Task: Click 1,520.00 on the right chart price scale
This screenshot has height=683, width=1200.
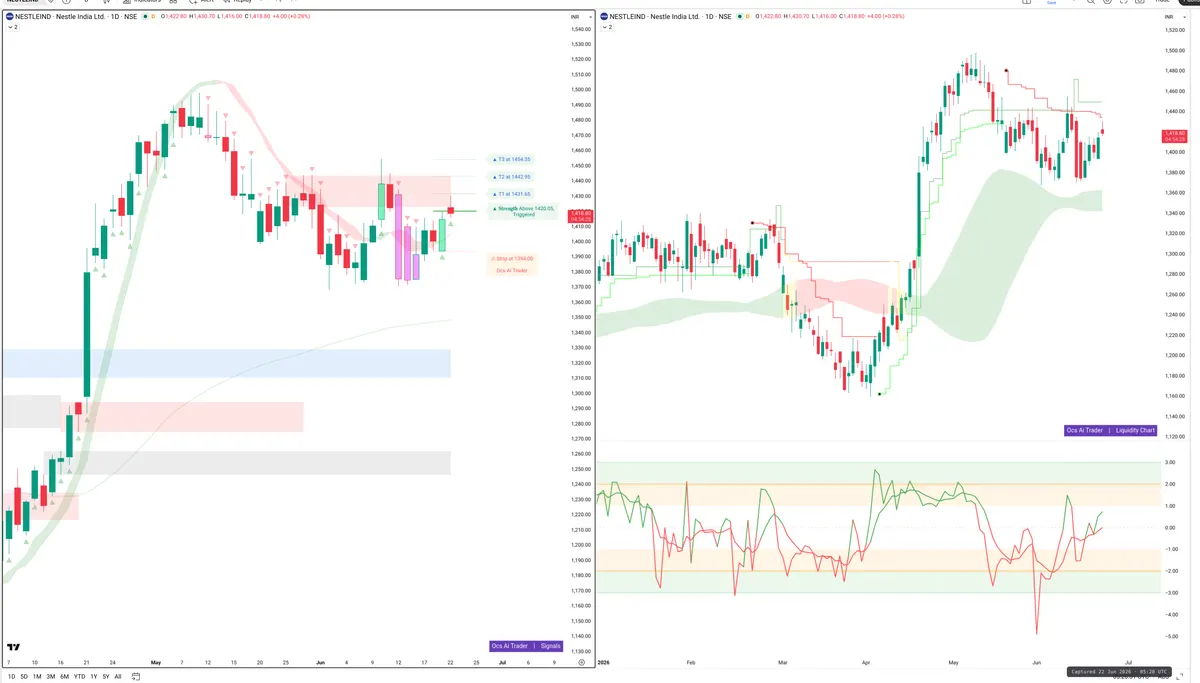Action: click(1174, 30)
